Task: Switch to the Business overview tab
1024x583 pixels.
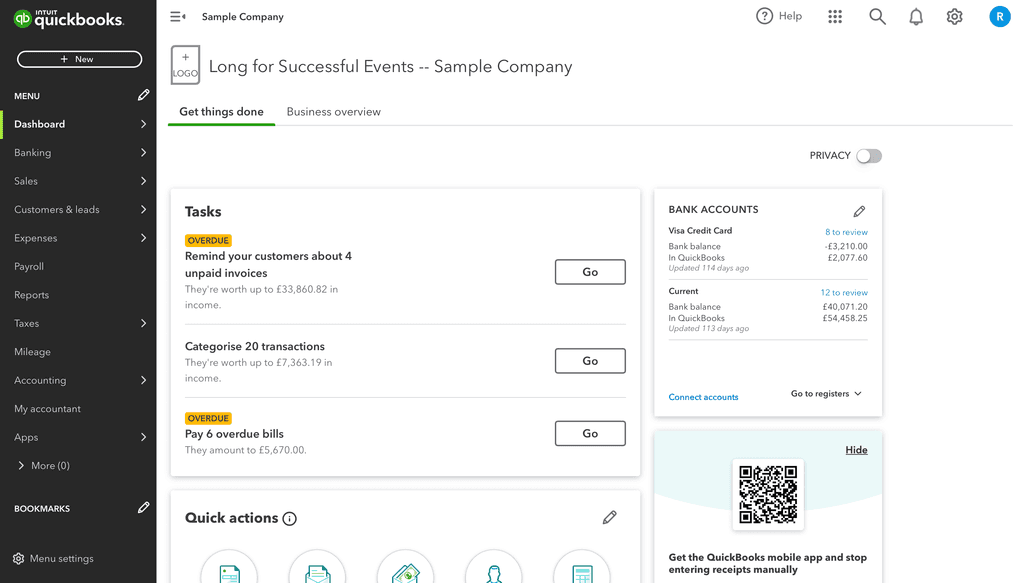Action: pyautogui.click(x=333, y=112)
